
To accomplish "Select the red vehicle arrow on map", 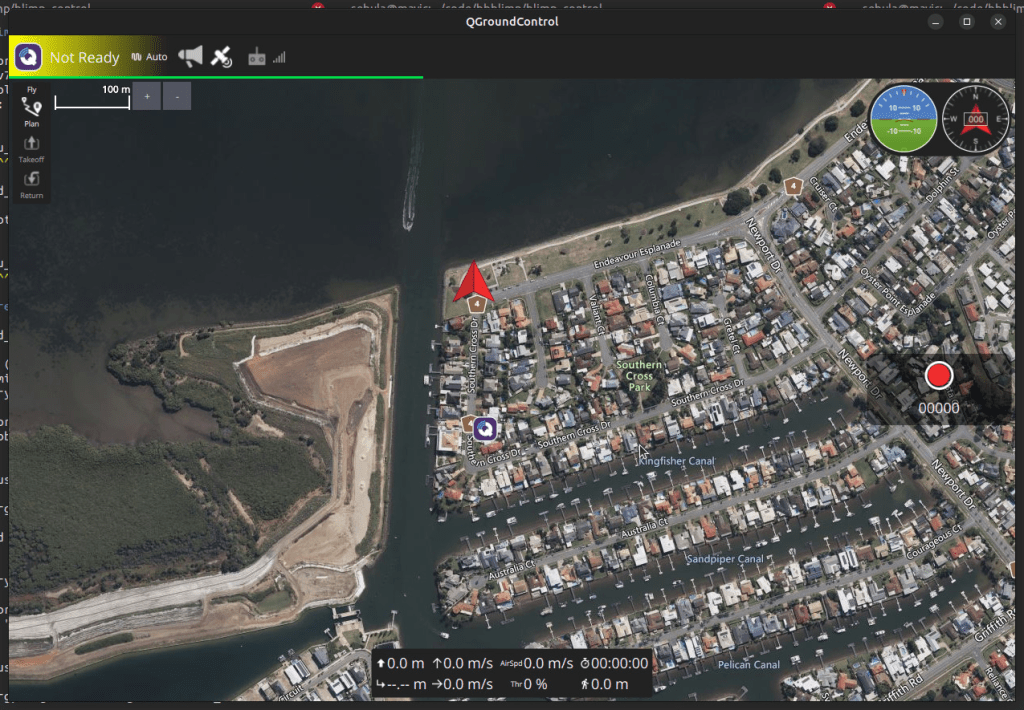I will (x=474, y=282).
